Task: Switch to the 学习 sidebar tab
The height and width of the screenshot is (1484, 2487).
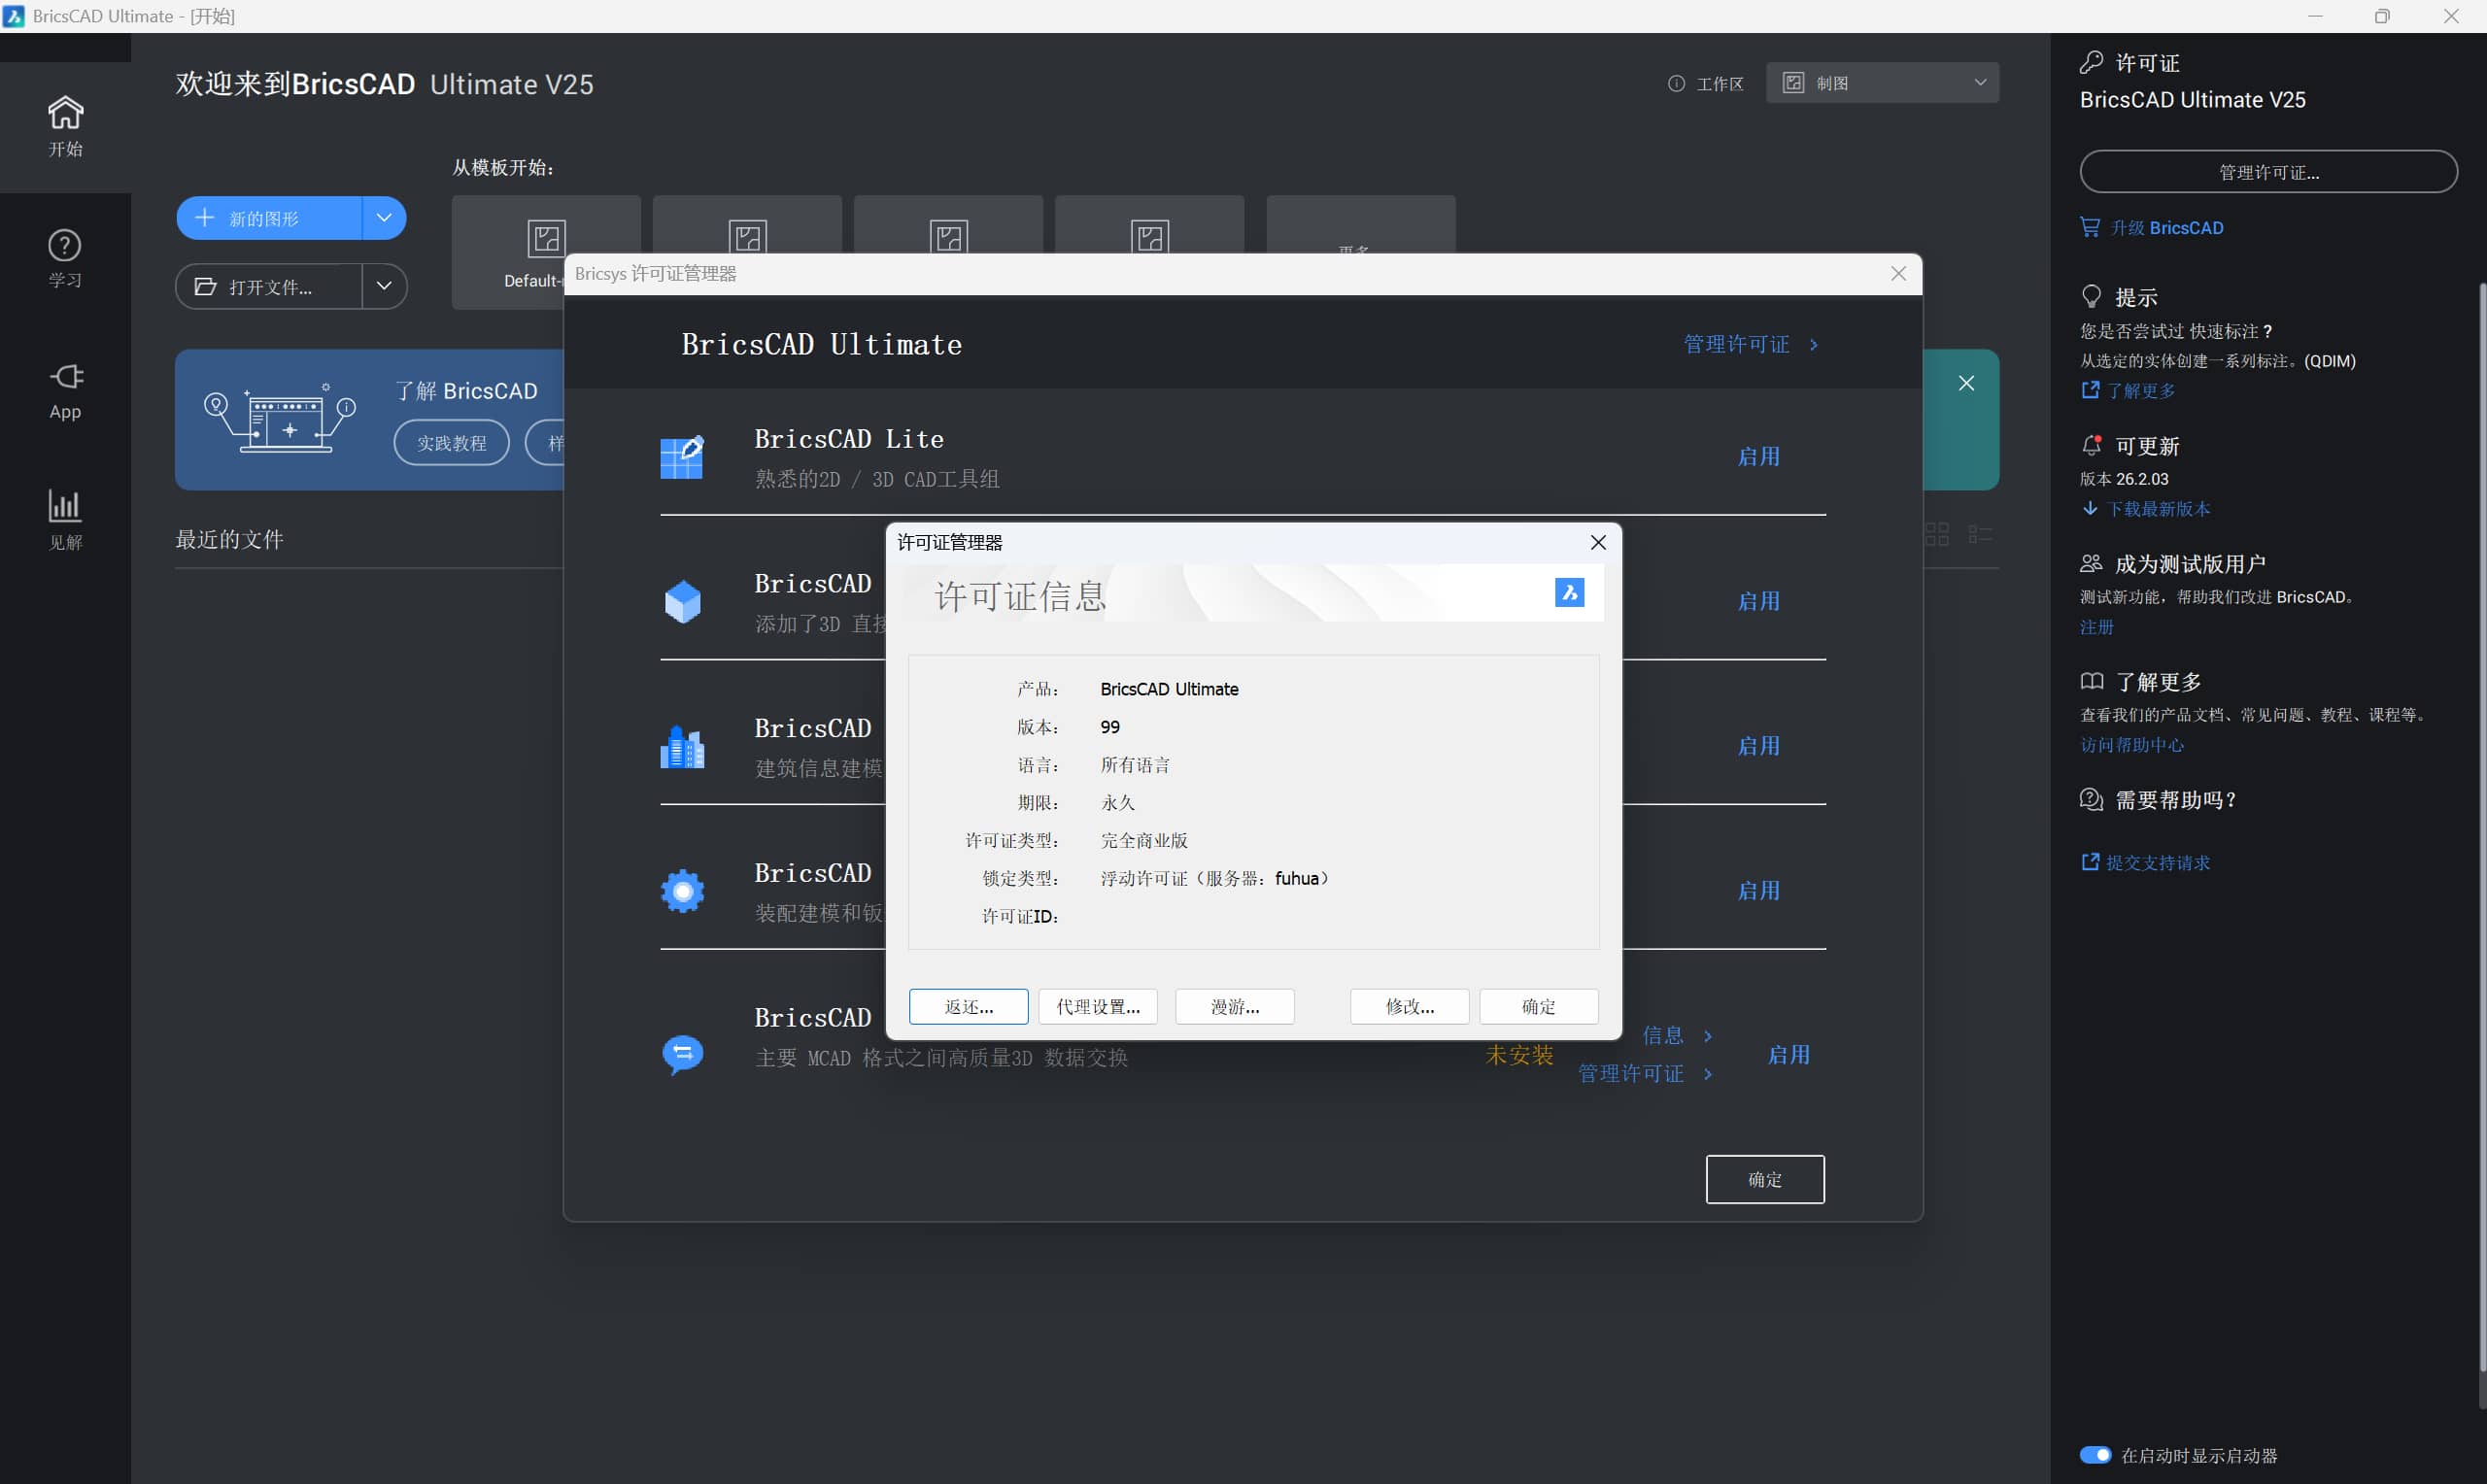Action: pos(65,258)
